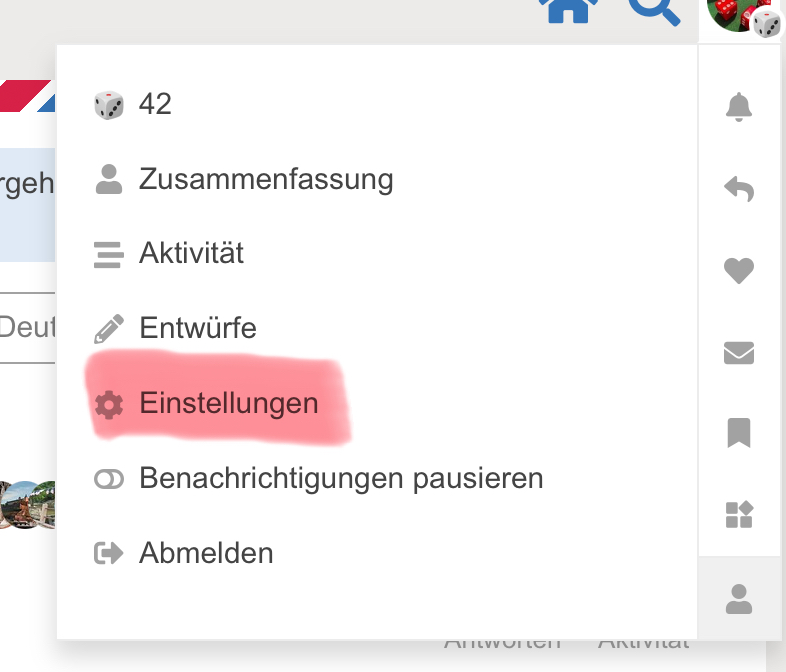Toggle Benachrichtigungen pausieren
The height and width of the screenshot is (672, 786).
click(x=340, y=478)
